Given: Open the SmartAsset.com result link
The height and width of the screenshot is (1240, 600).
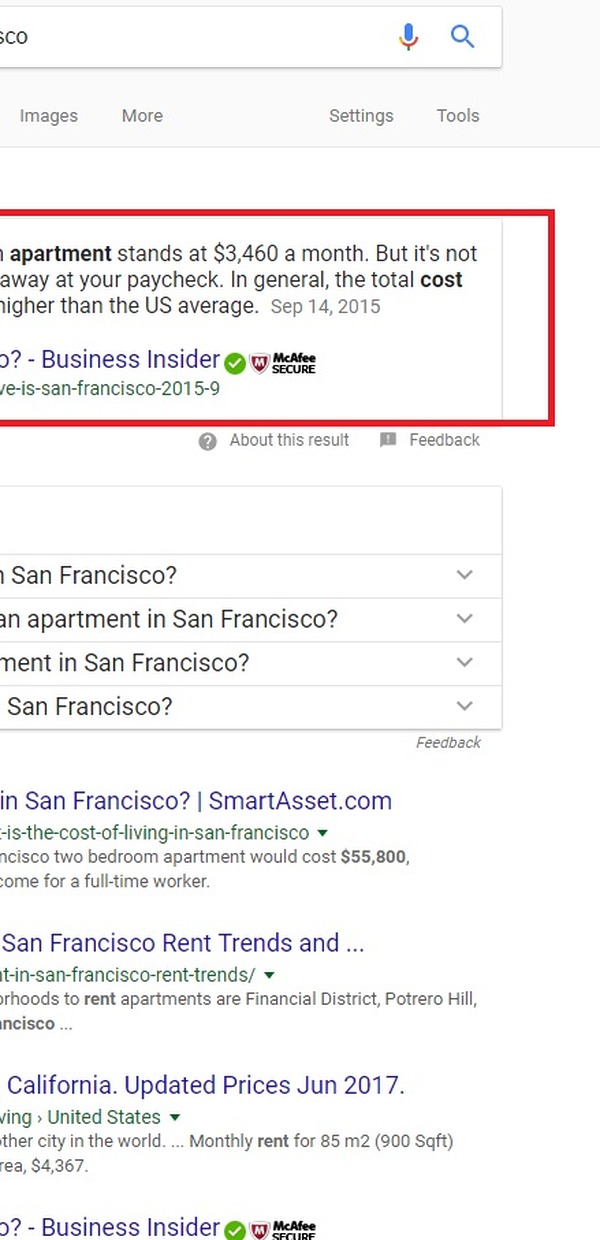Looking at the screenshot, I should 196,801.
